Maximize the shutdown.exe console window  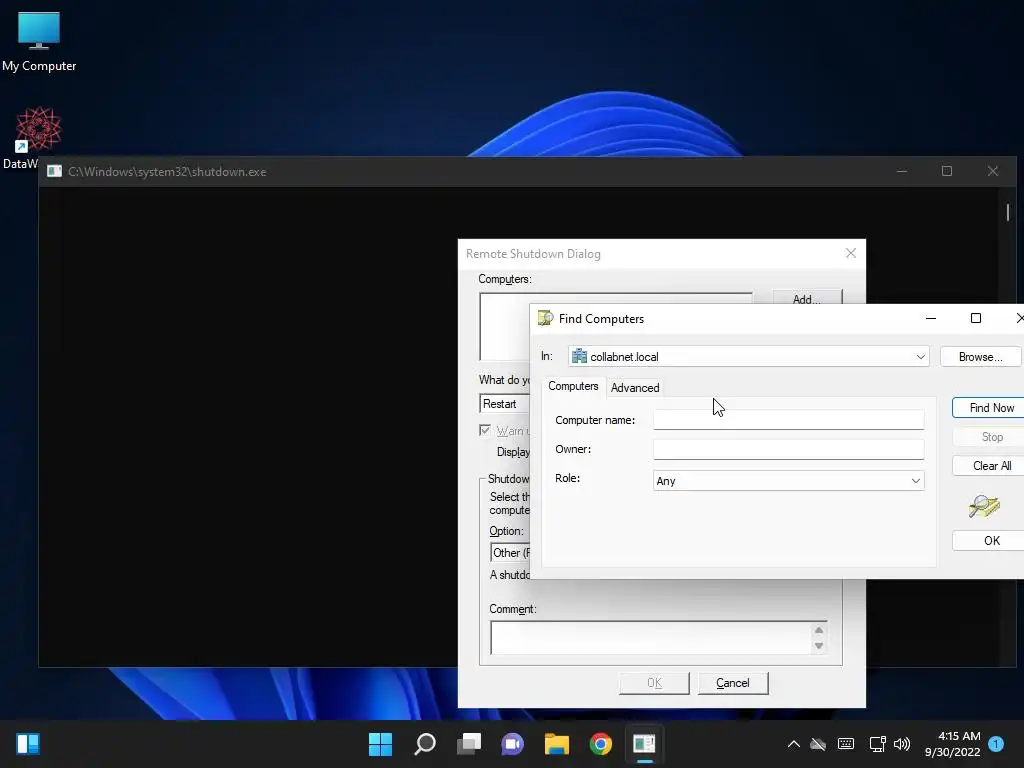tap(947, 171)
